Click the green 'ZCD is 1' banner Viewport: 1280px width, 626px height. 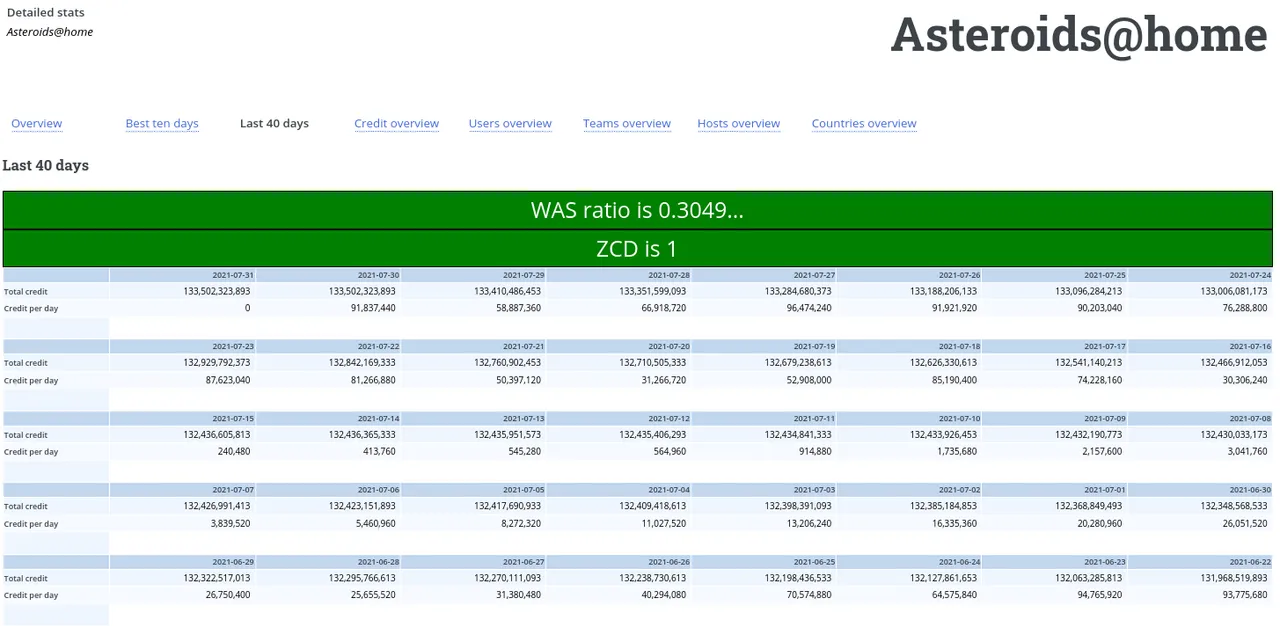point(637,248)
